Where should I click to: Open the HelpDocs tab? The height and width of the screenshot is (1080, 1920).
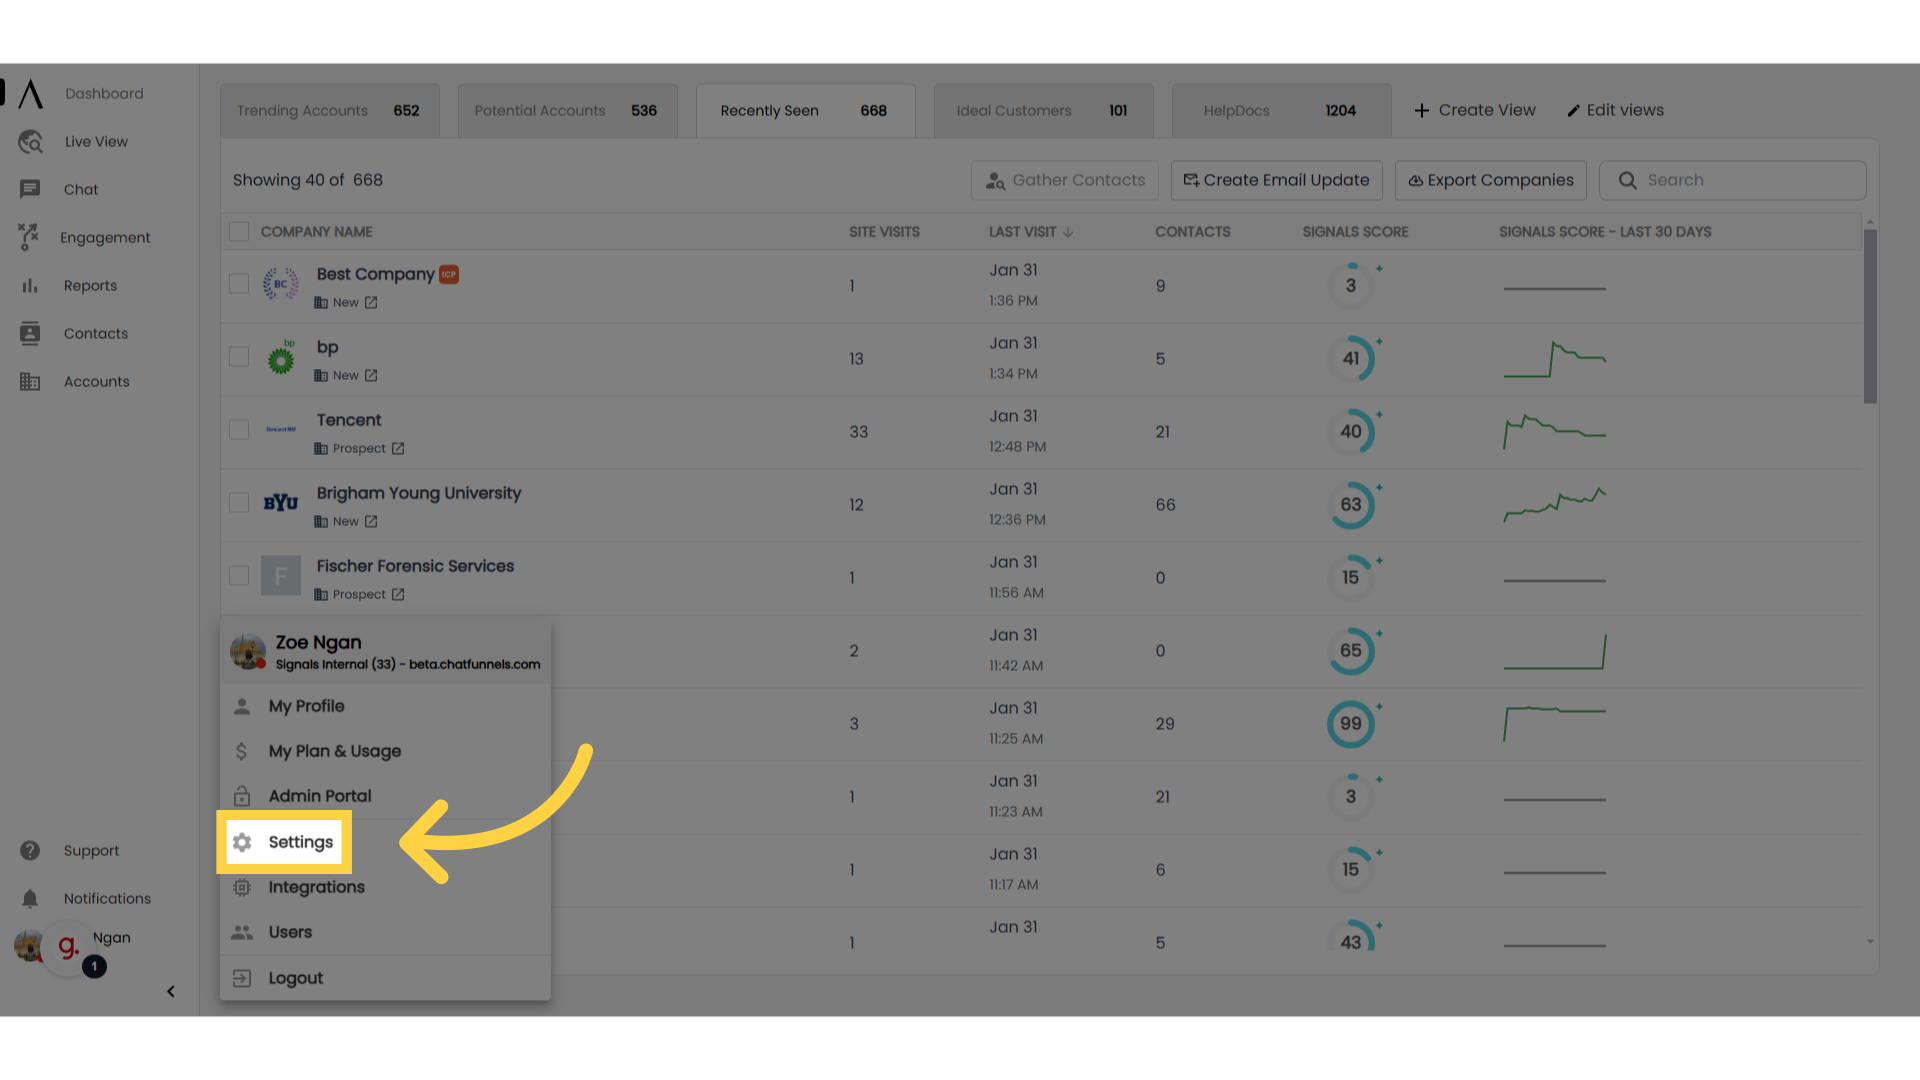(1281, 110)
